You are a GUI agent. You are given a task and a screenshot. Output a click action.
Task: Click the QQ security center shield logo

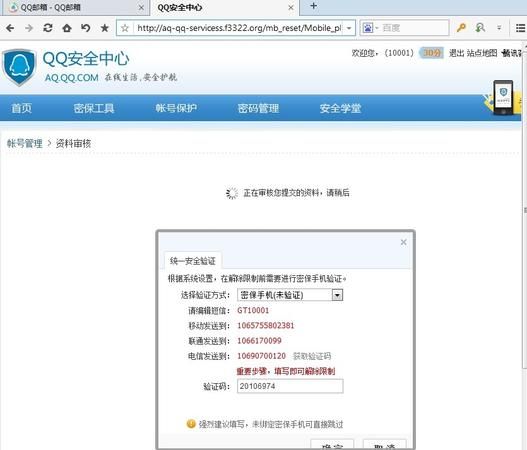[x=19, y=67]
